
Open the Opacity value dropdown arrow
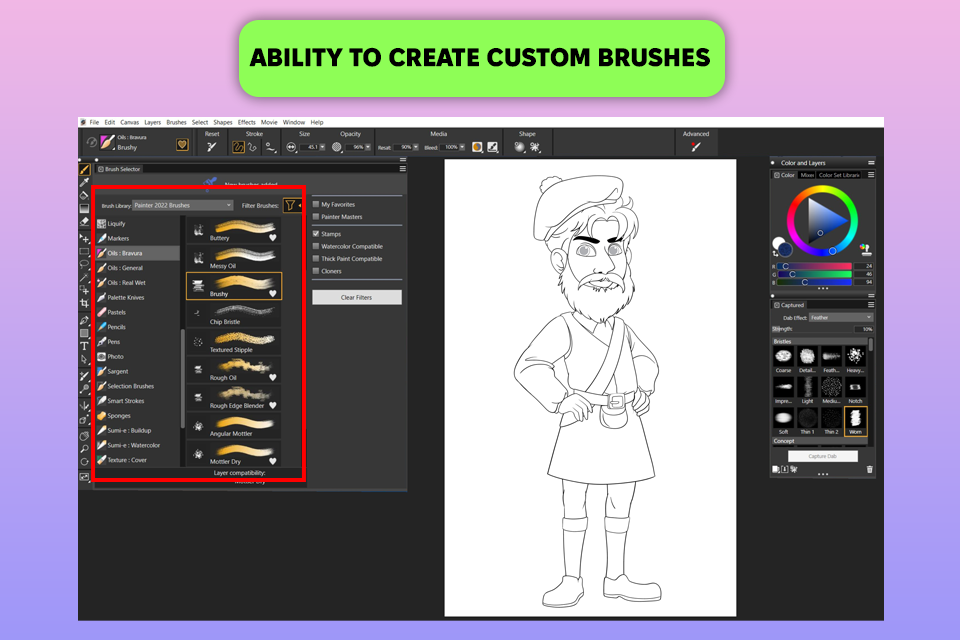coord(368,147)
